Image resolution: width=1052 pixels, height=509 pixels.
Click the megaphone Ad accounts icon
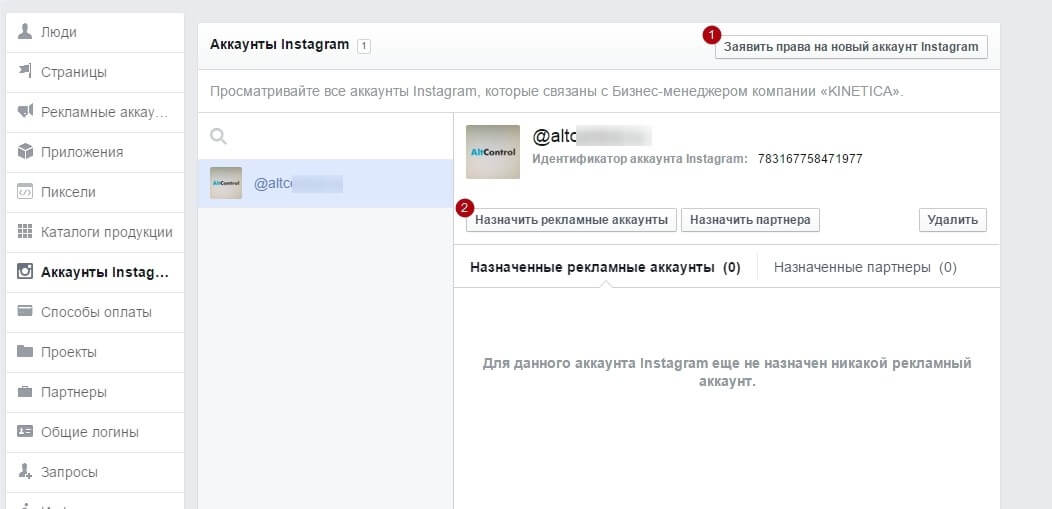pos(25,111)
